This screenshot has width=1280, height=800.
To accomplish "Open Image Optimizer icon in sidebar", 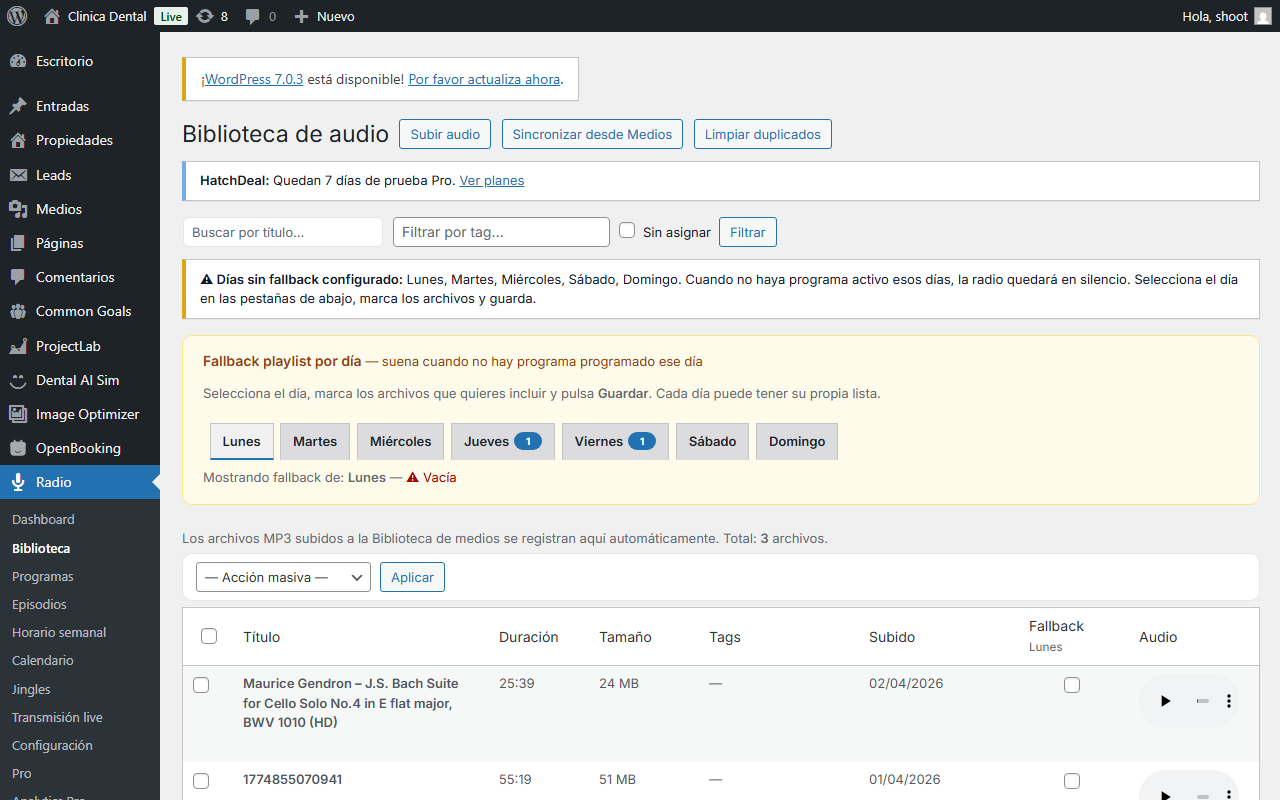I will coord(18,414).
